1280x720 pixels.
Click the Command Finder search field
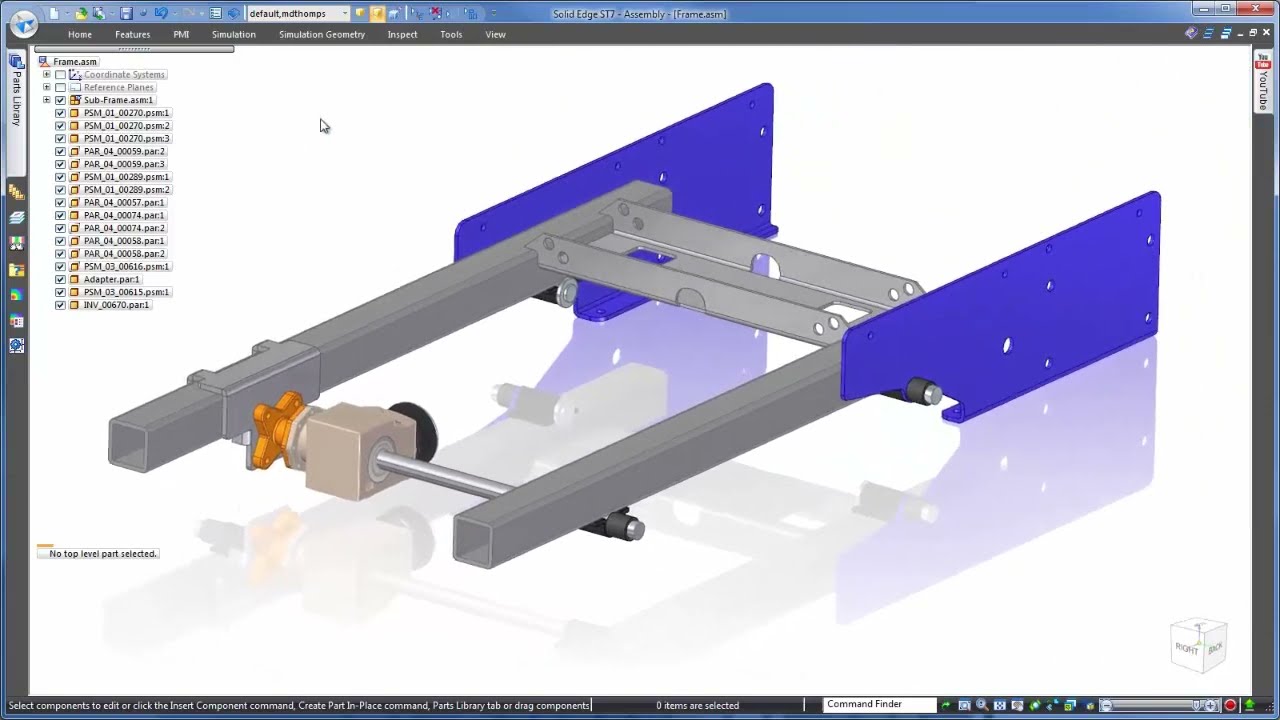point(880,705)
